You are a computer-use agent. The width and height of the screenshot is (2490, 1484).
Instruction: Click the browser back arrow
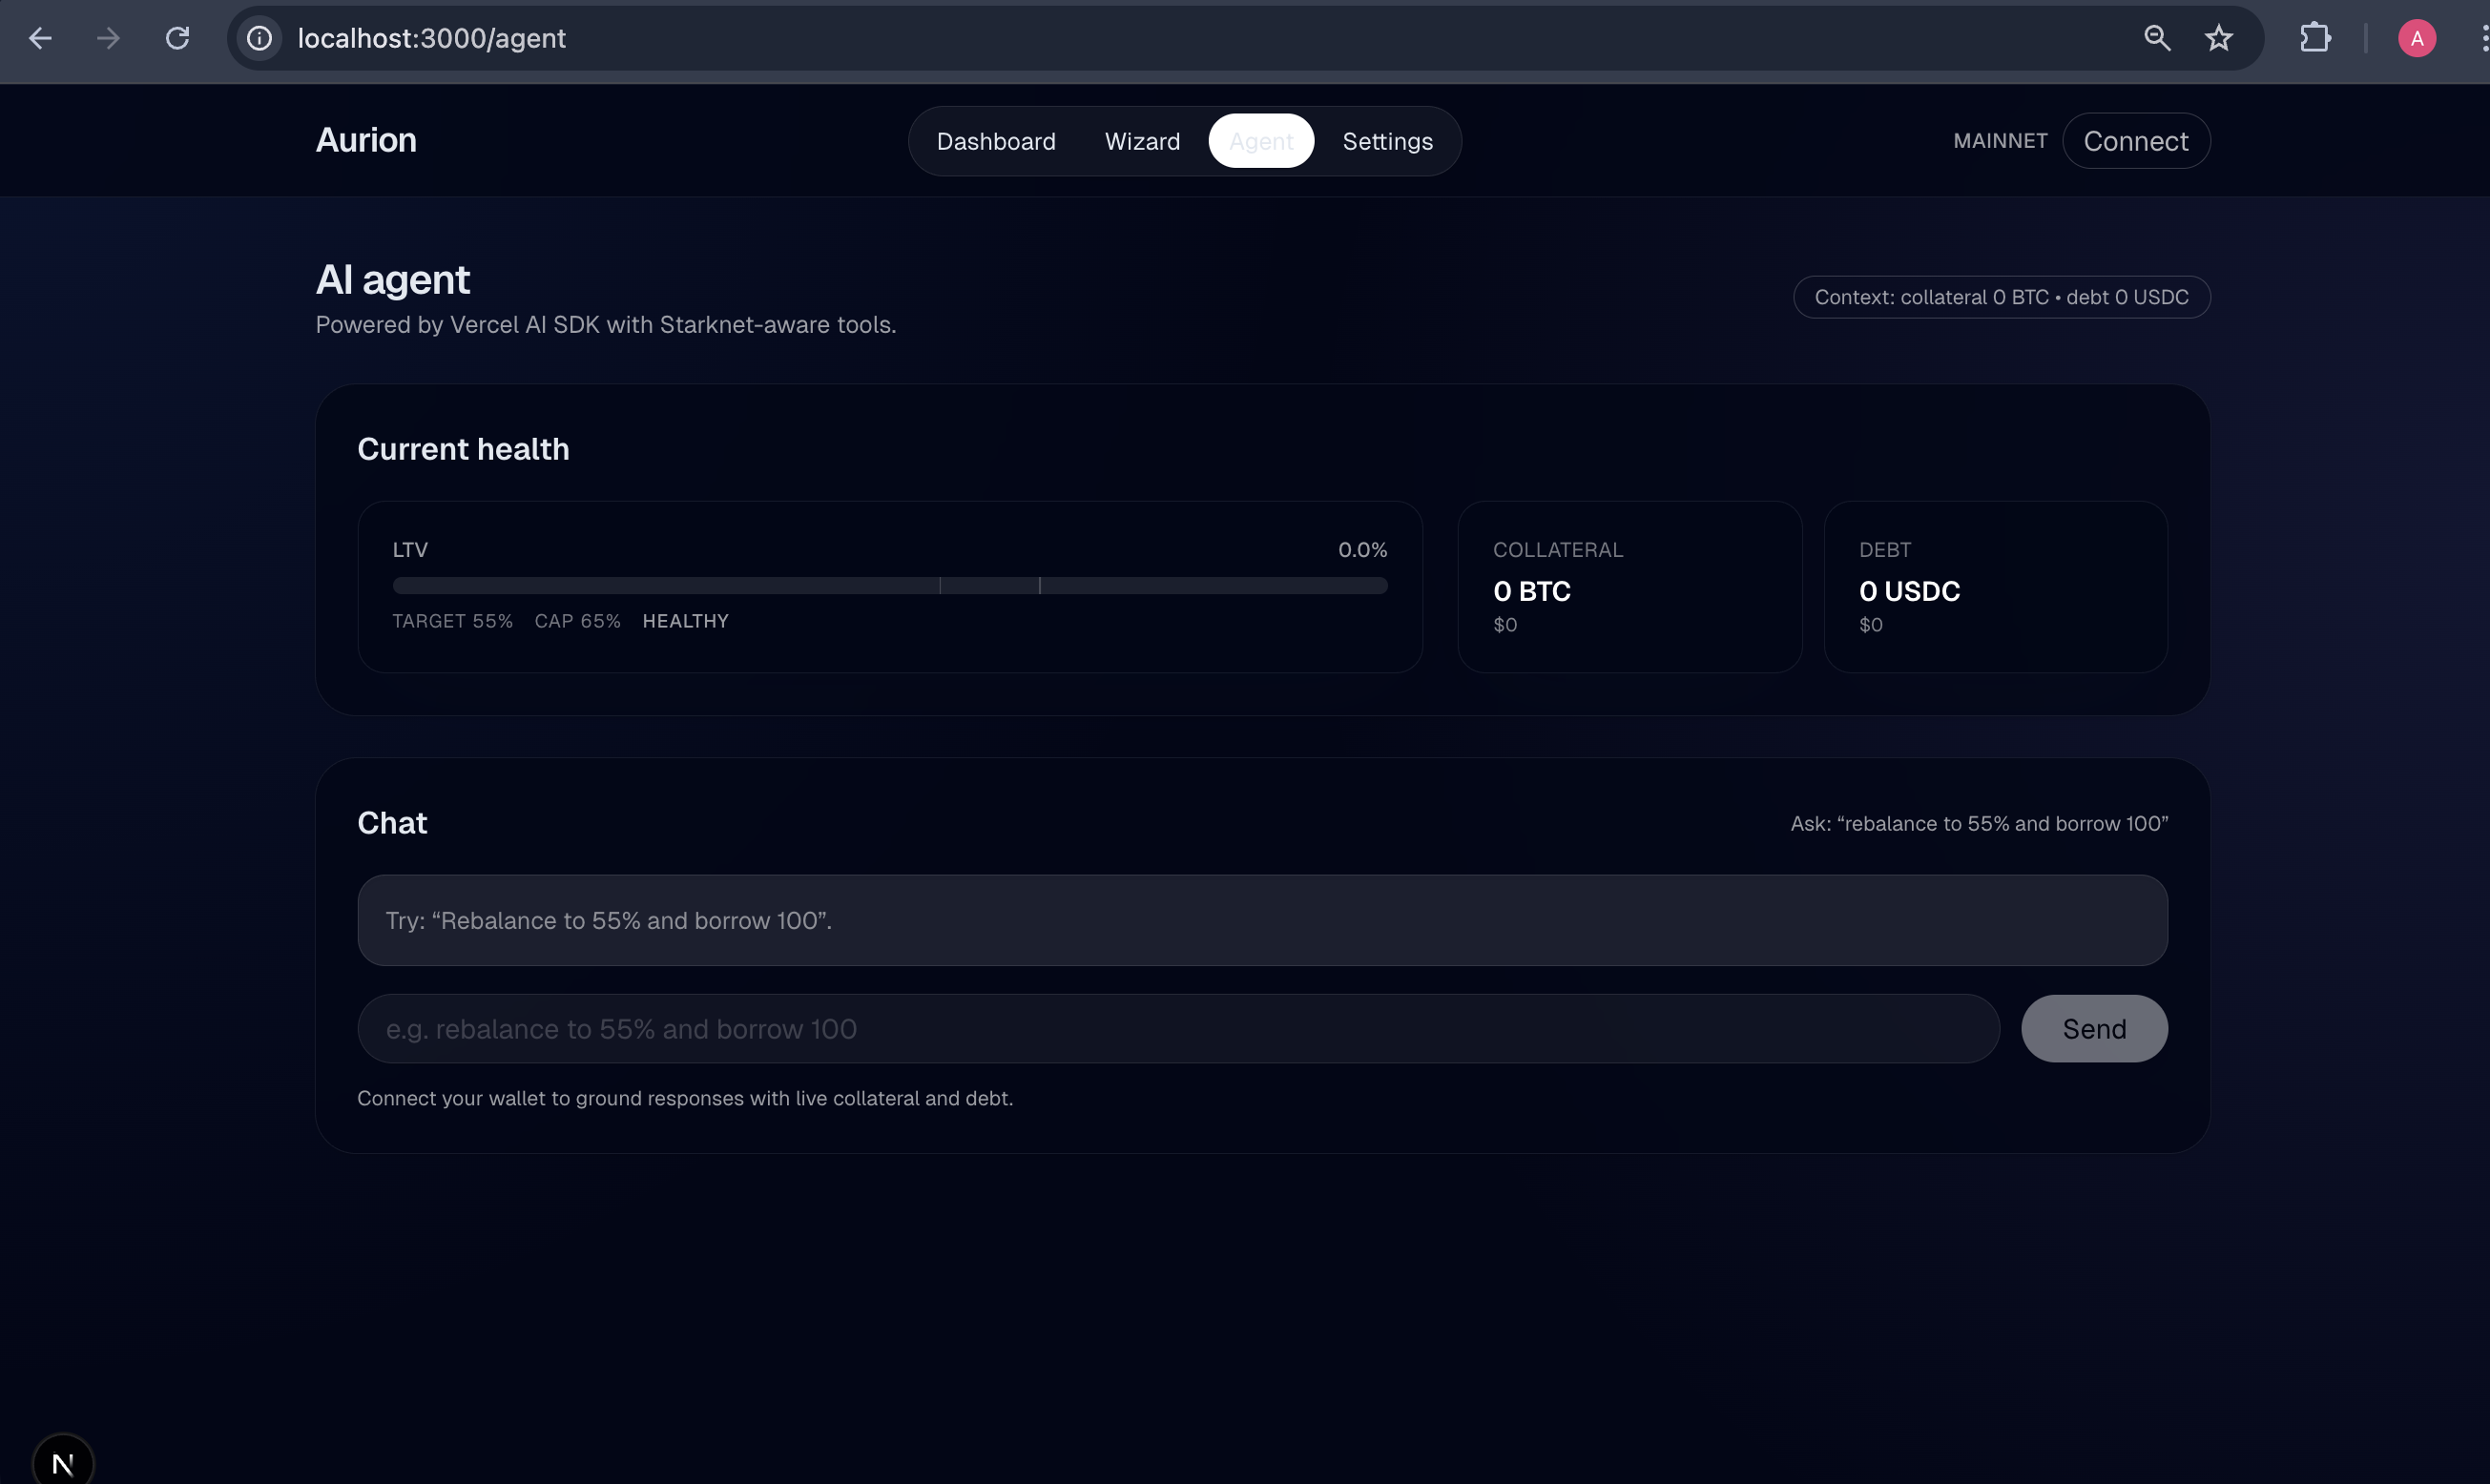pyautogui.click(x=40, y=38)
